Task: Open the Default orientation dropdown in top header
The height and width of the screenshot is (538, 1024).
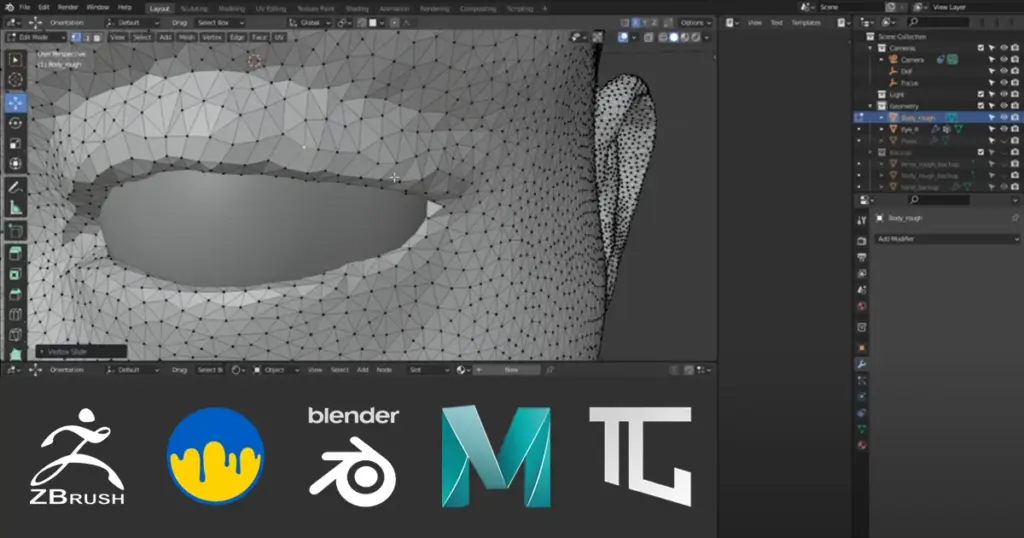Action: (x=134, y=22)
